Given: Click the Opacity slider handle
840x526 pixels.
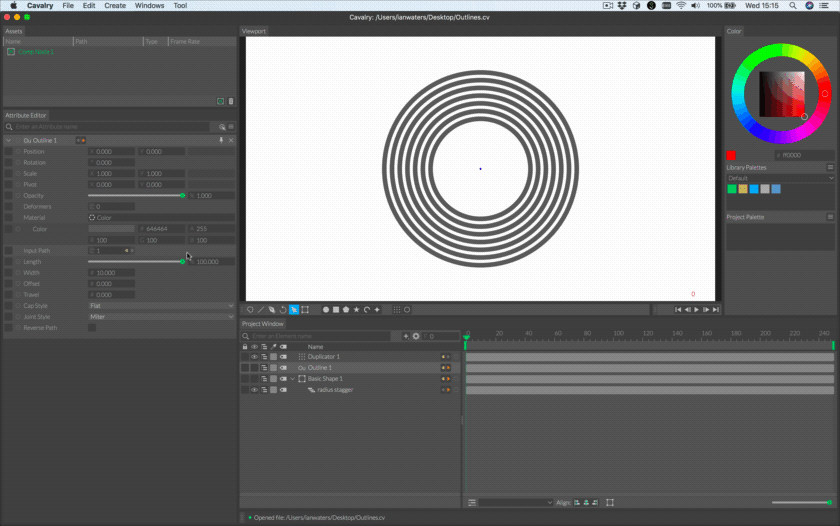Looking at the screenshot, I should [x=183, y=196].
